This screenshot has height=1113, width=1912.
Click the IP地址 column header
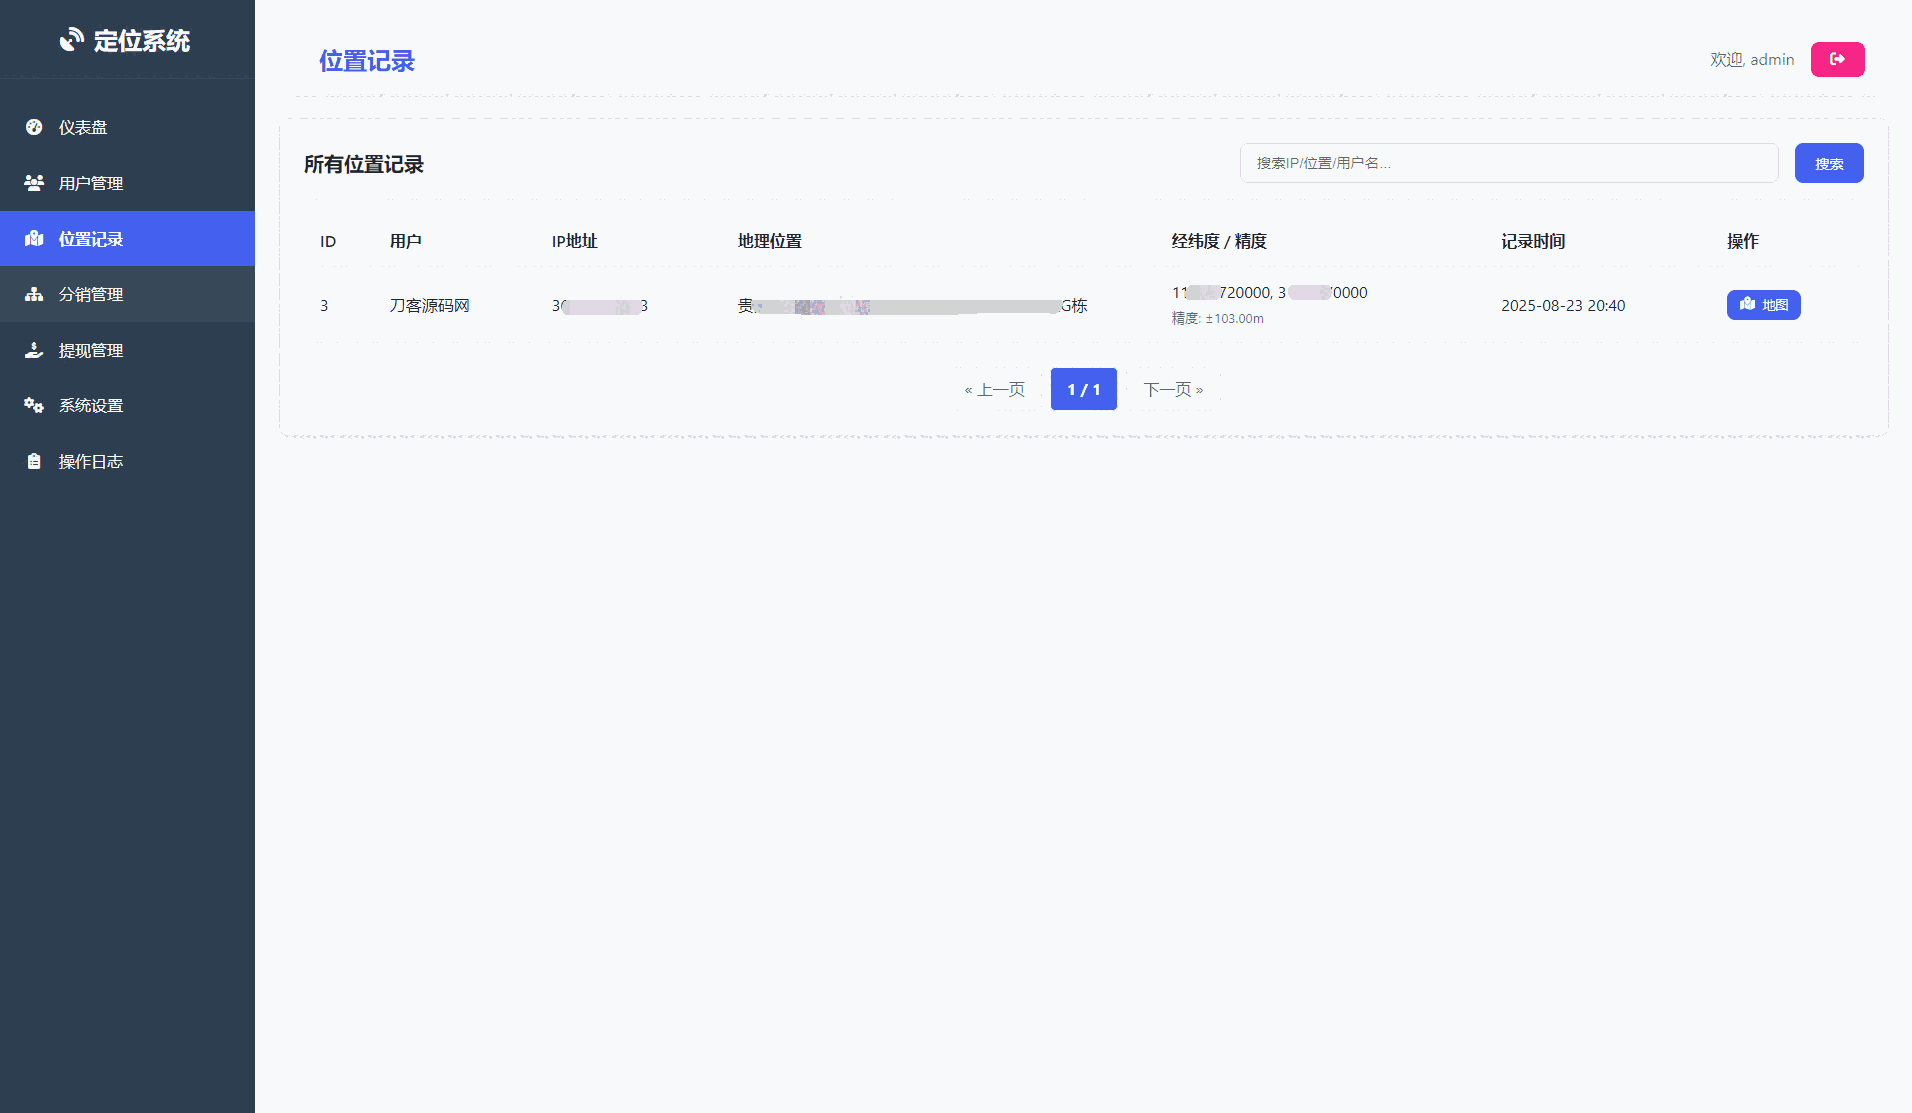[x=574, y=241]
